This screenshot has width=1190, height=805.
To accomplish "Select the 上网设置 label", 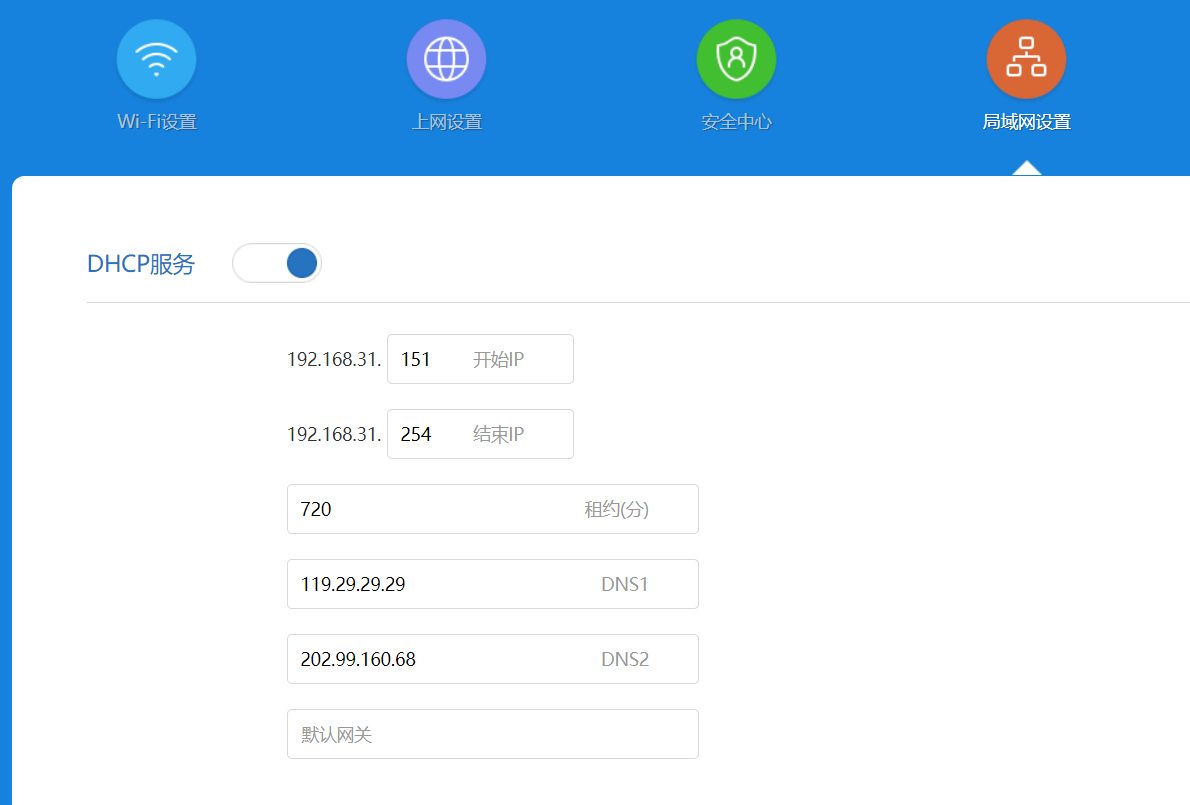I will (446, 121).
